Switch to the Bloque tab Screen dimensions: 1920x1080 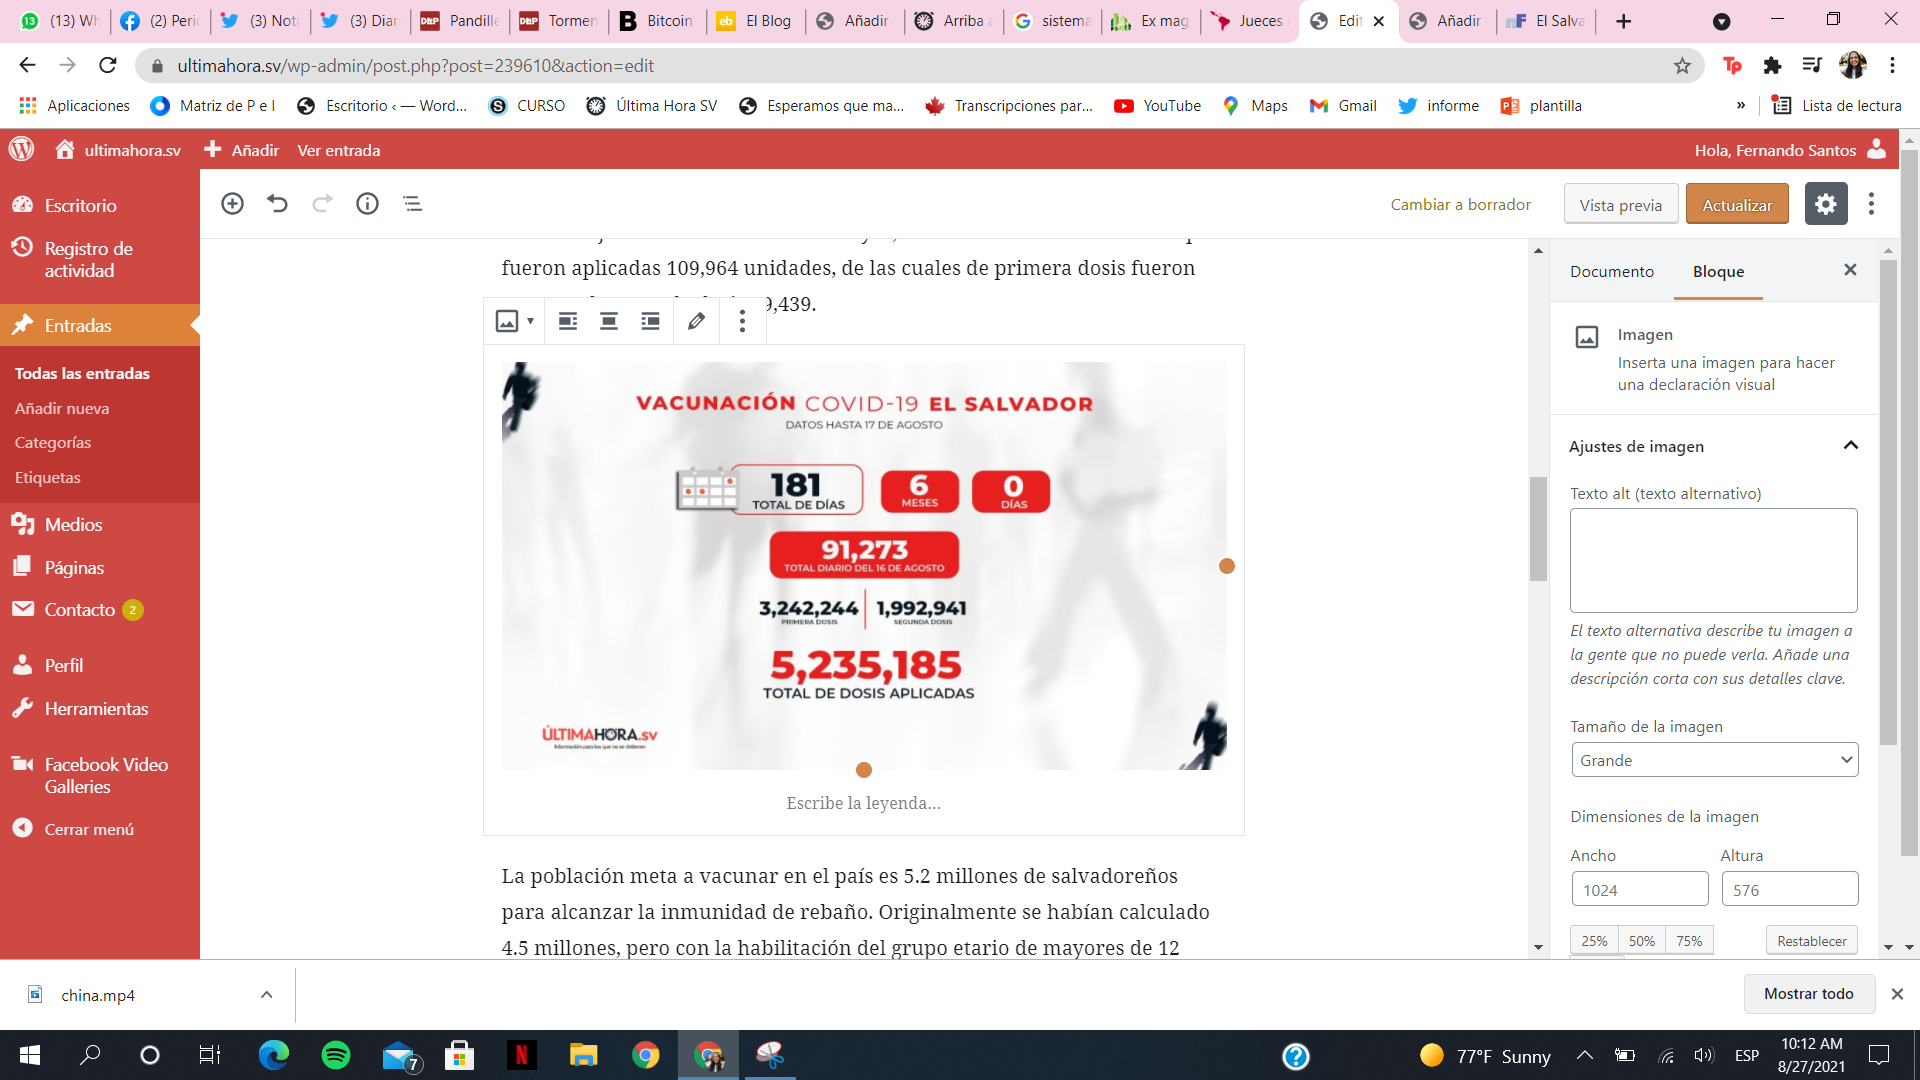[x=1718, y=272]
